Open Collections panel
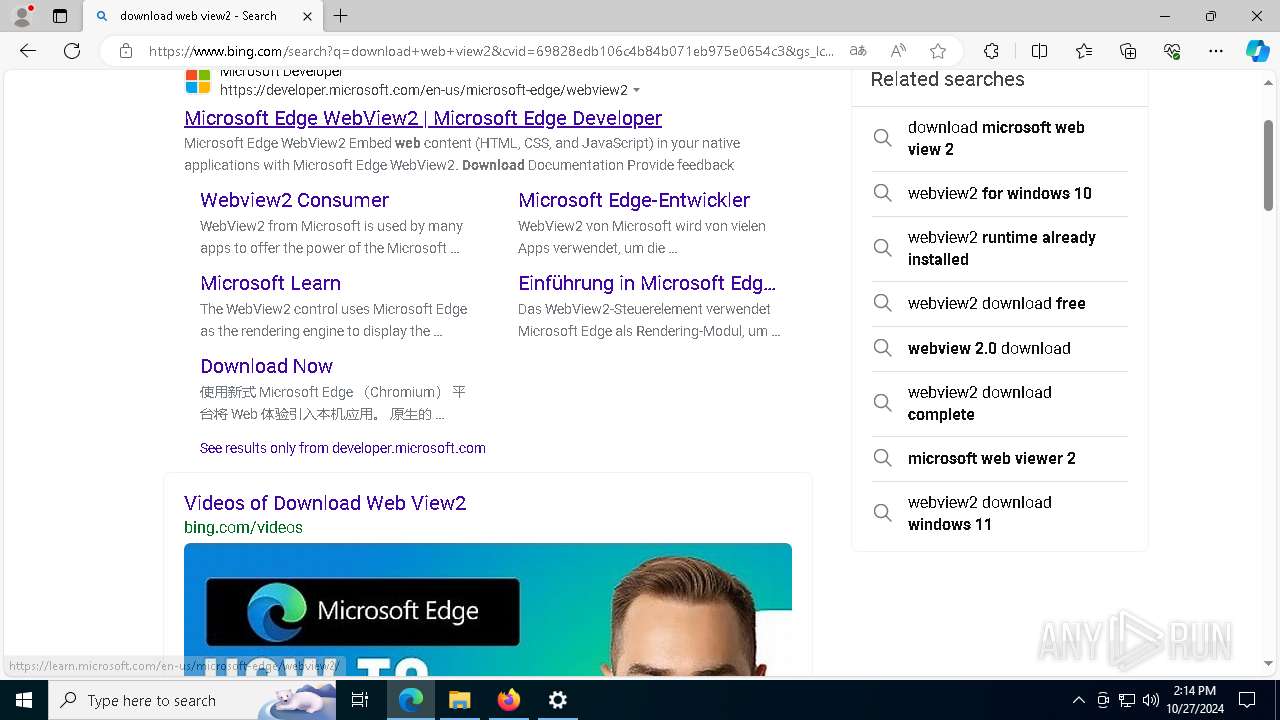 coord(1128,51)
